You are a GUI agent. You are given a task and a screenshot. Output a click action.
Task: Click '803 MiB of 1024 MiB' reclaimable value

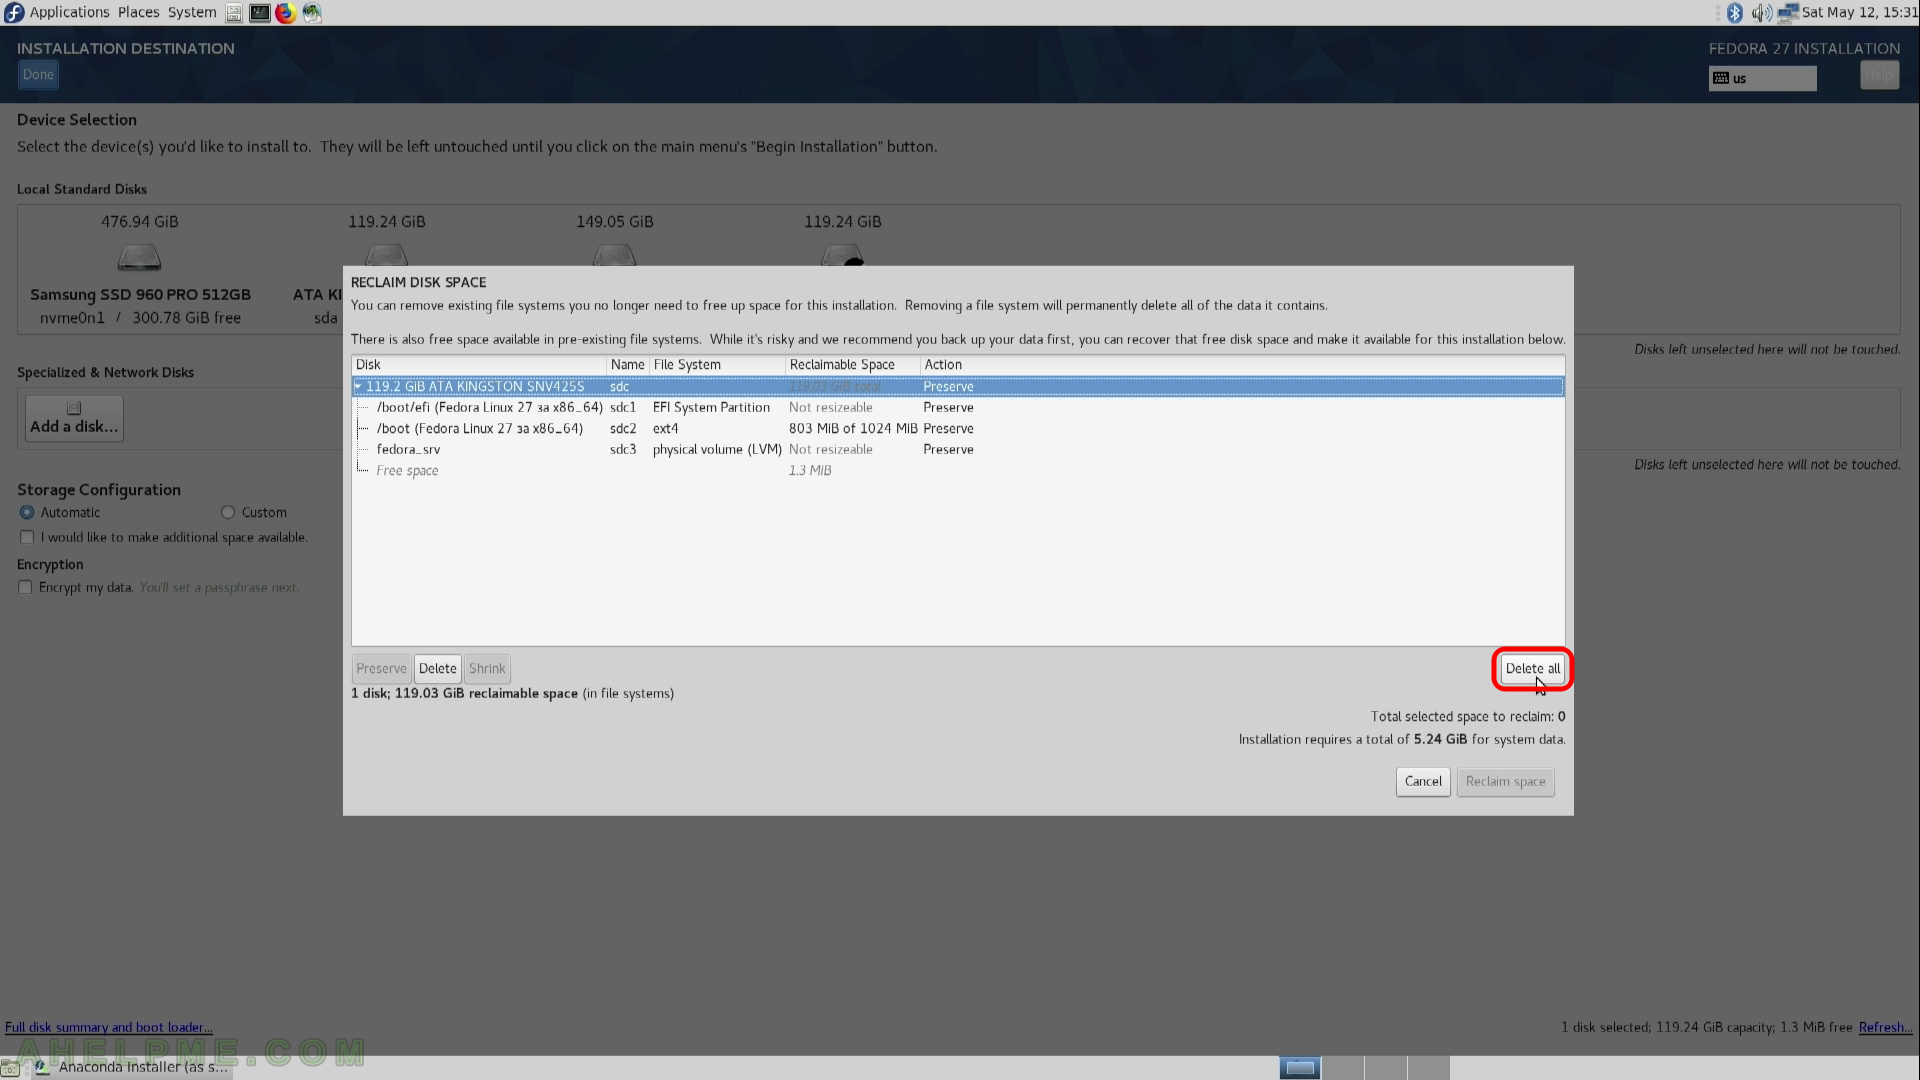pyautogui.click(x=853, y=428)
